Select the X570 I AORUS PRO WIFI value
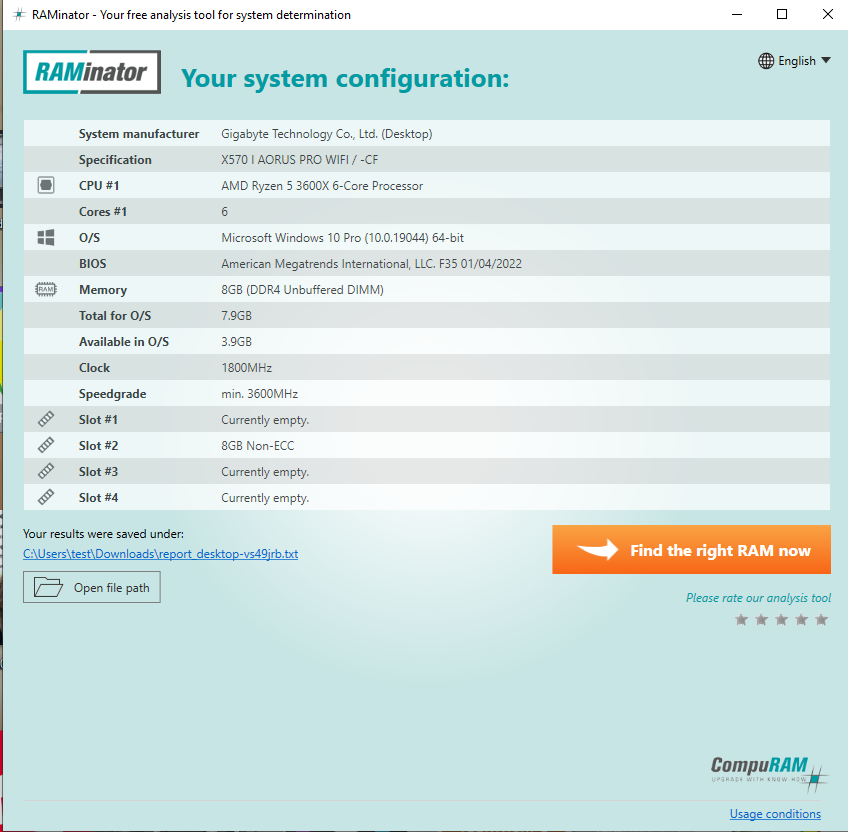This screenshot has height=832, width=848. pos(300,160)
